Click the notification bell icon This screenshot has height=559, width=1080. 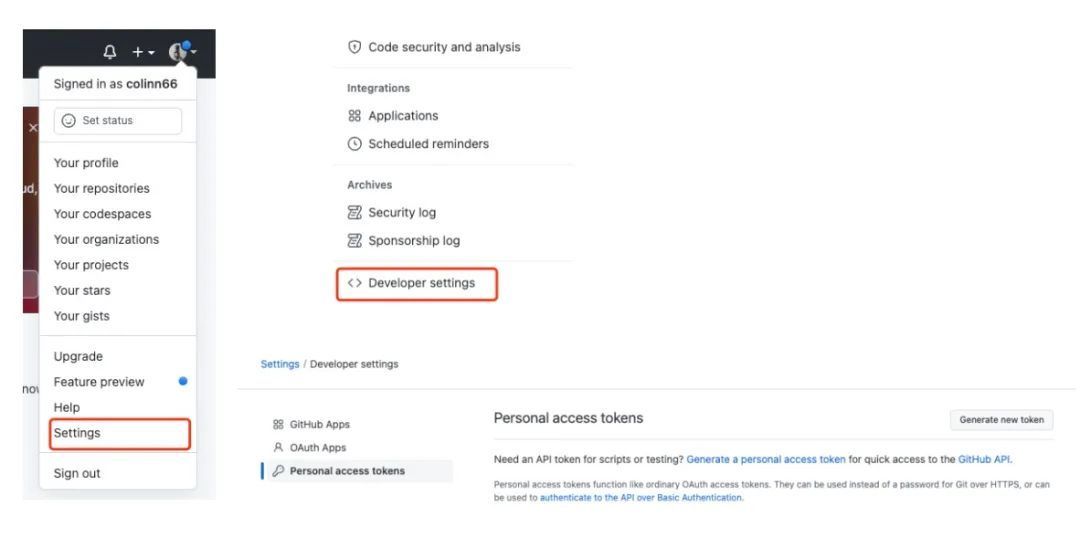tap(110, 52)
